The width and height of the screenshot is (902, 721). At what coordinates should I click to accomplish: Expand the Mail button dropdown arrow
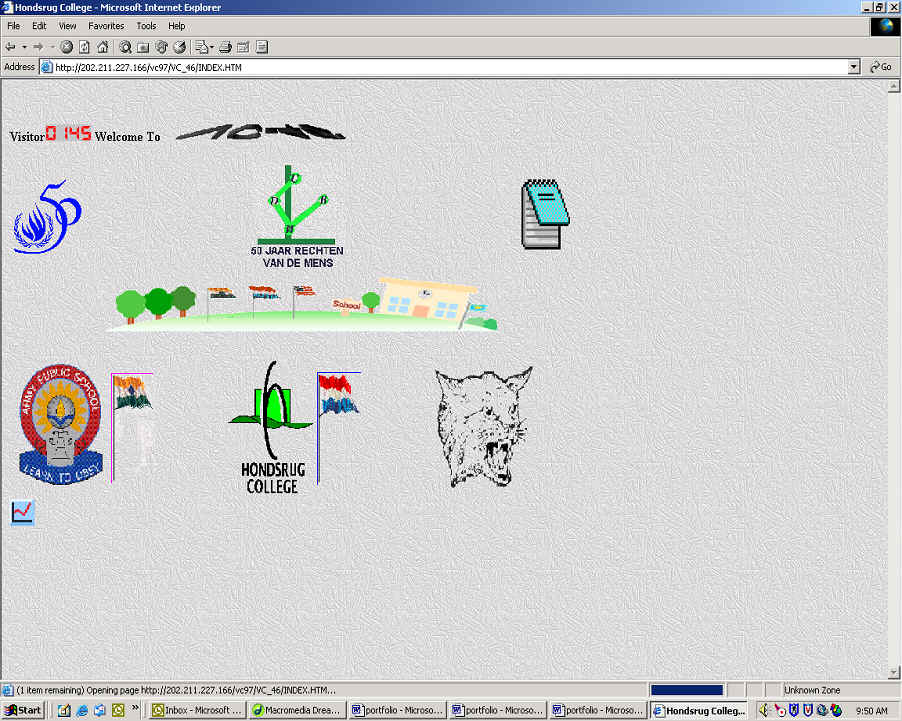[x=212, y=47]
